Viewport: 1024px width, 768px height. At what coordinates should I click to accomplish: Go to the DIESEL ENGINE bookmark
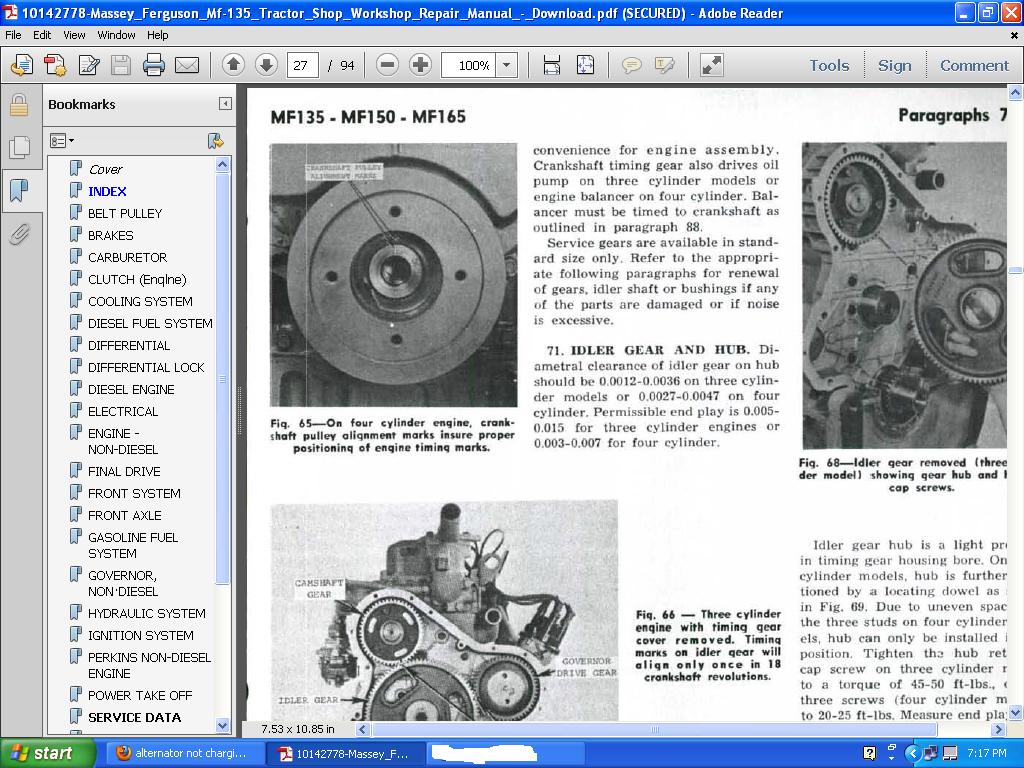[x=131, y=390]
